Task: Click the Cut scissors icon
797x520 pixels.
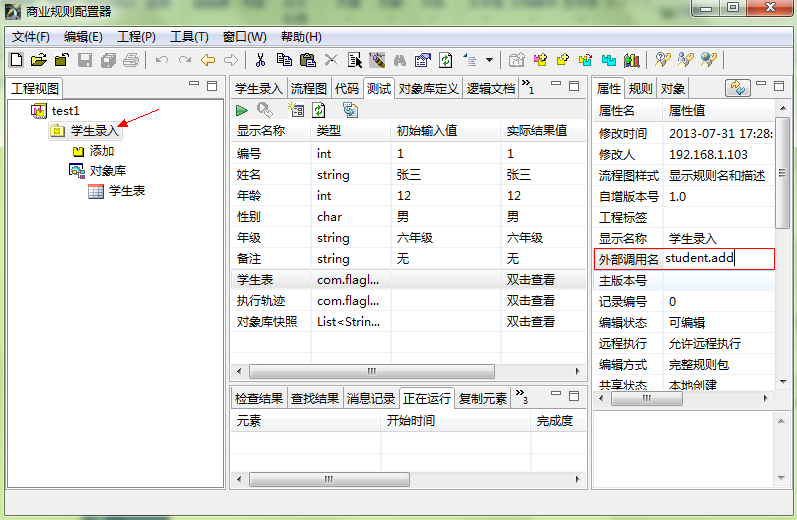Action: coord(260,60)
